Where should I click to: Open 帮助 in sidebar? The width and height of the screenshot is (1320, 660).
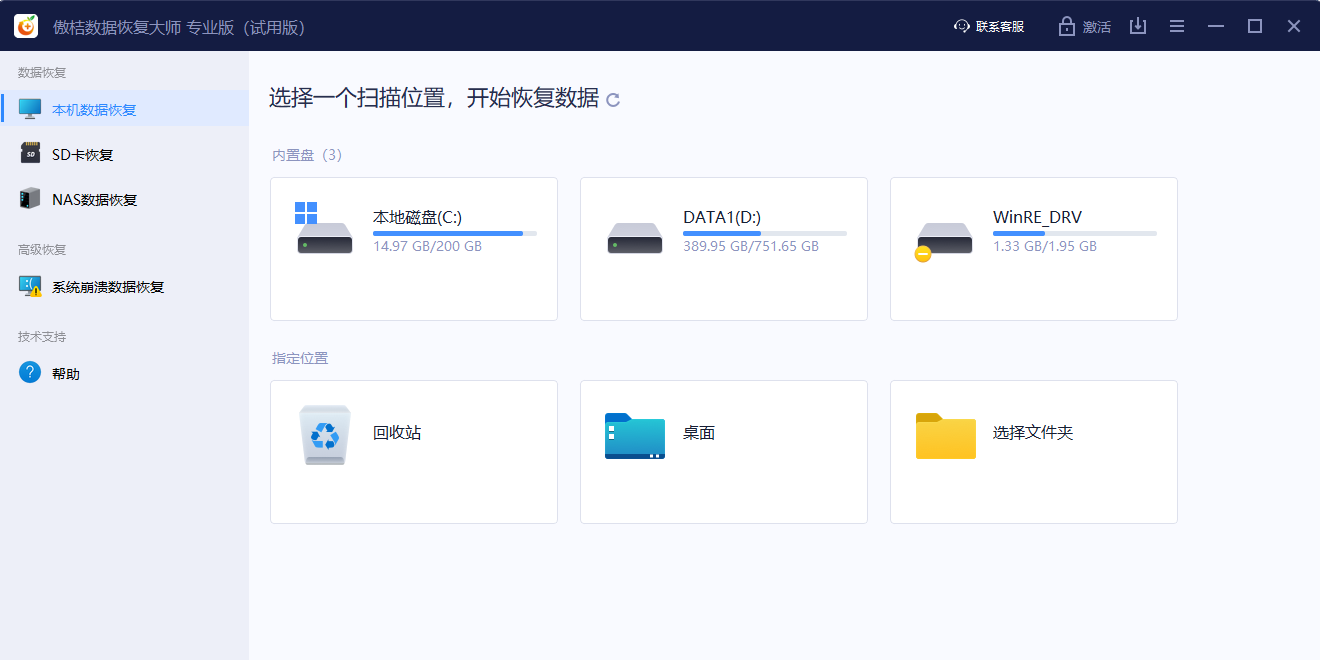[66, 374]
